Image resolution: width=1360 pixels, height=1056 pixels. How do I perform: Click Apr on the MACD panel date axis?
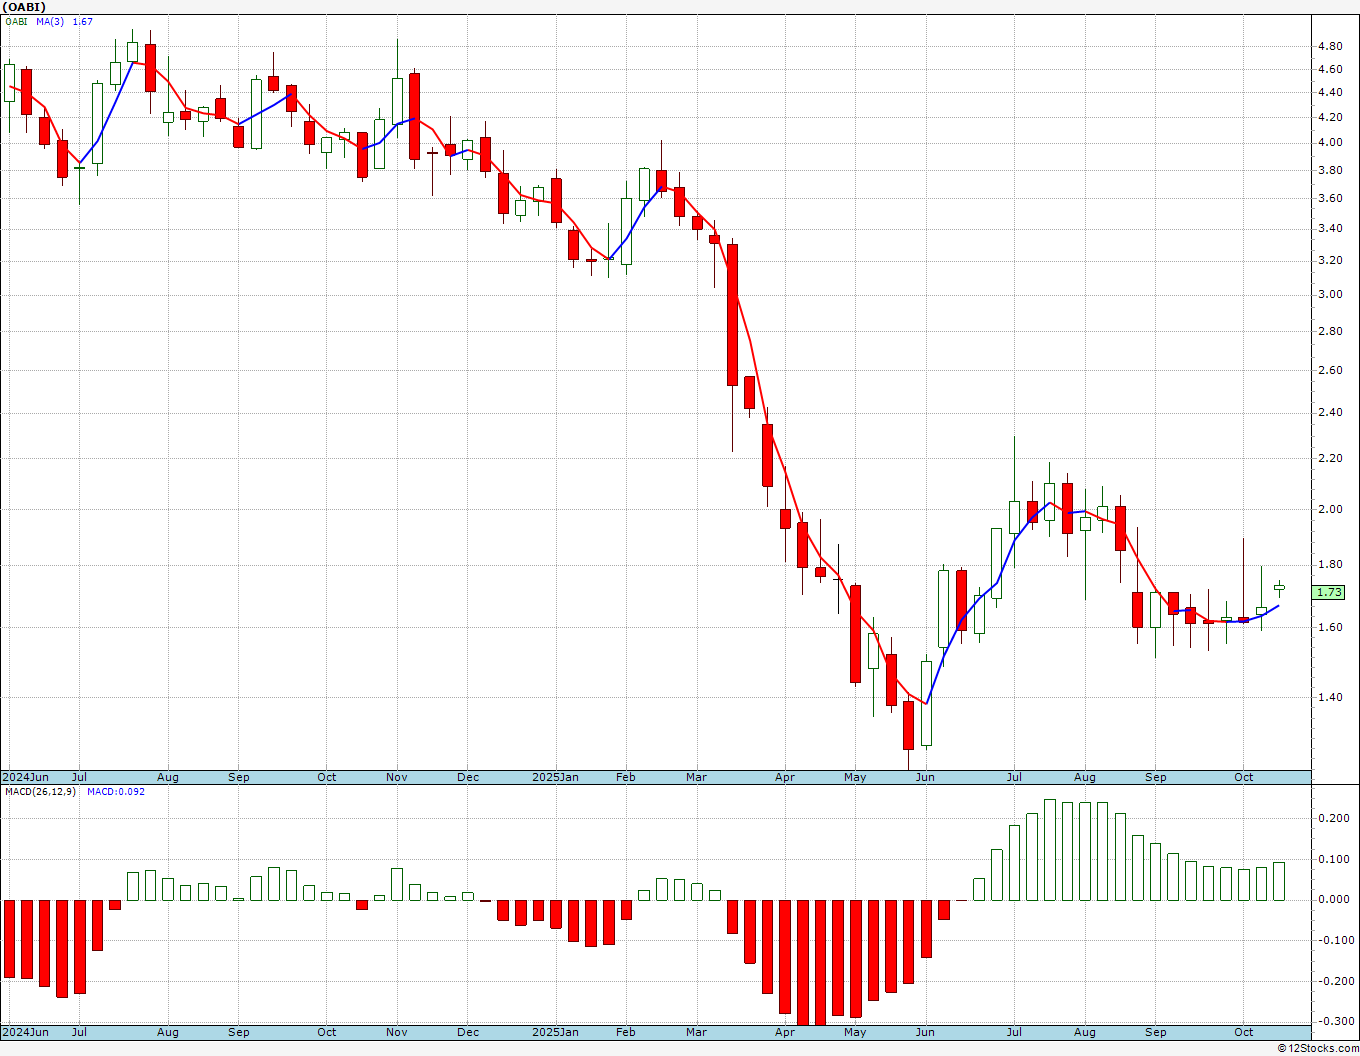click(x=785, y=1032)
